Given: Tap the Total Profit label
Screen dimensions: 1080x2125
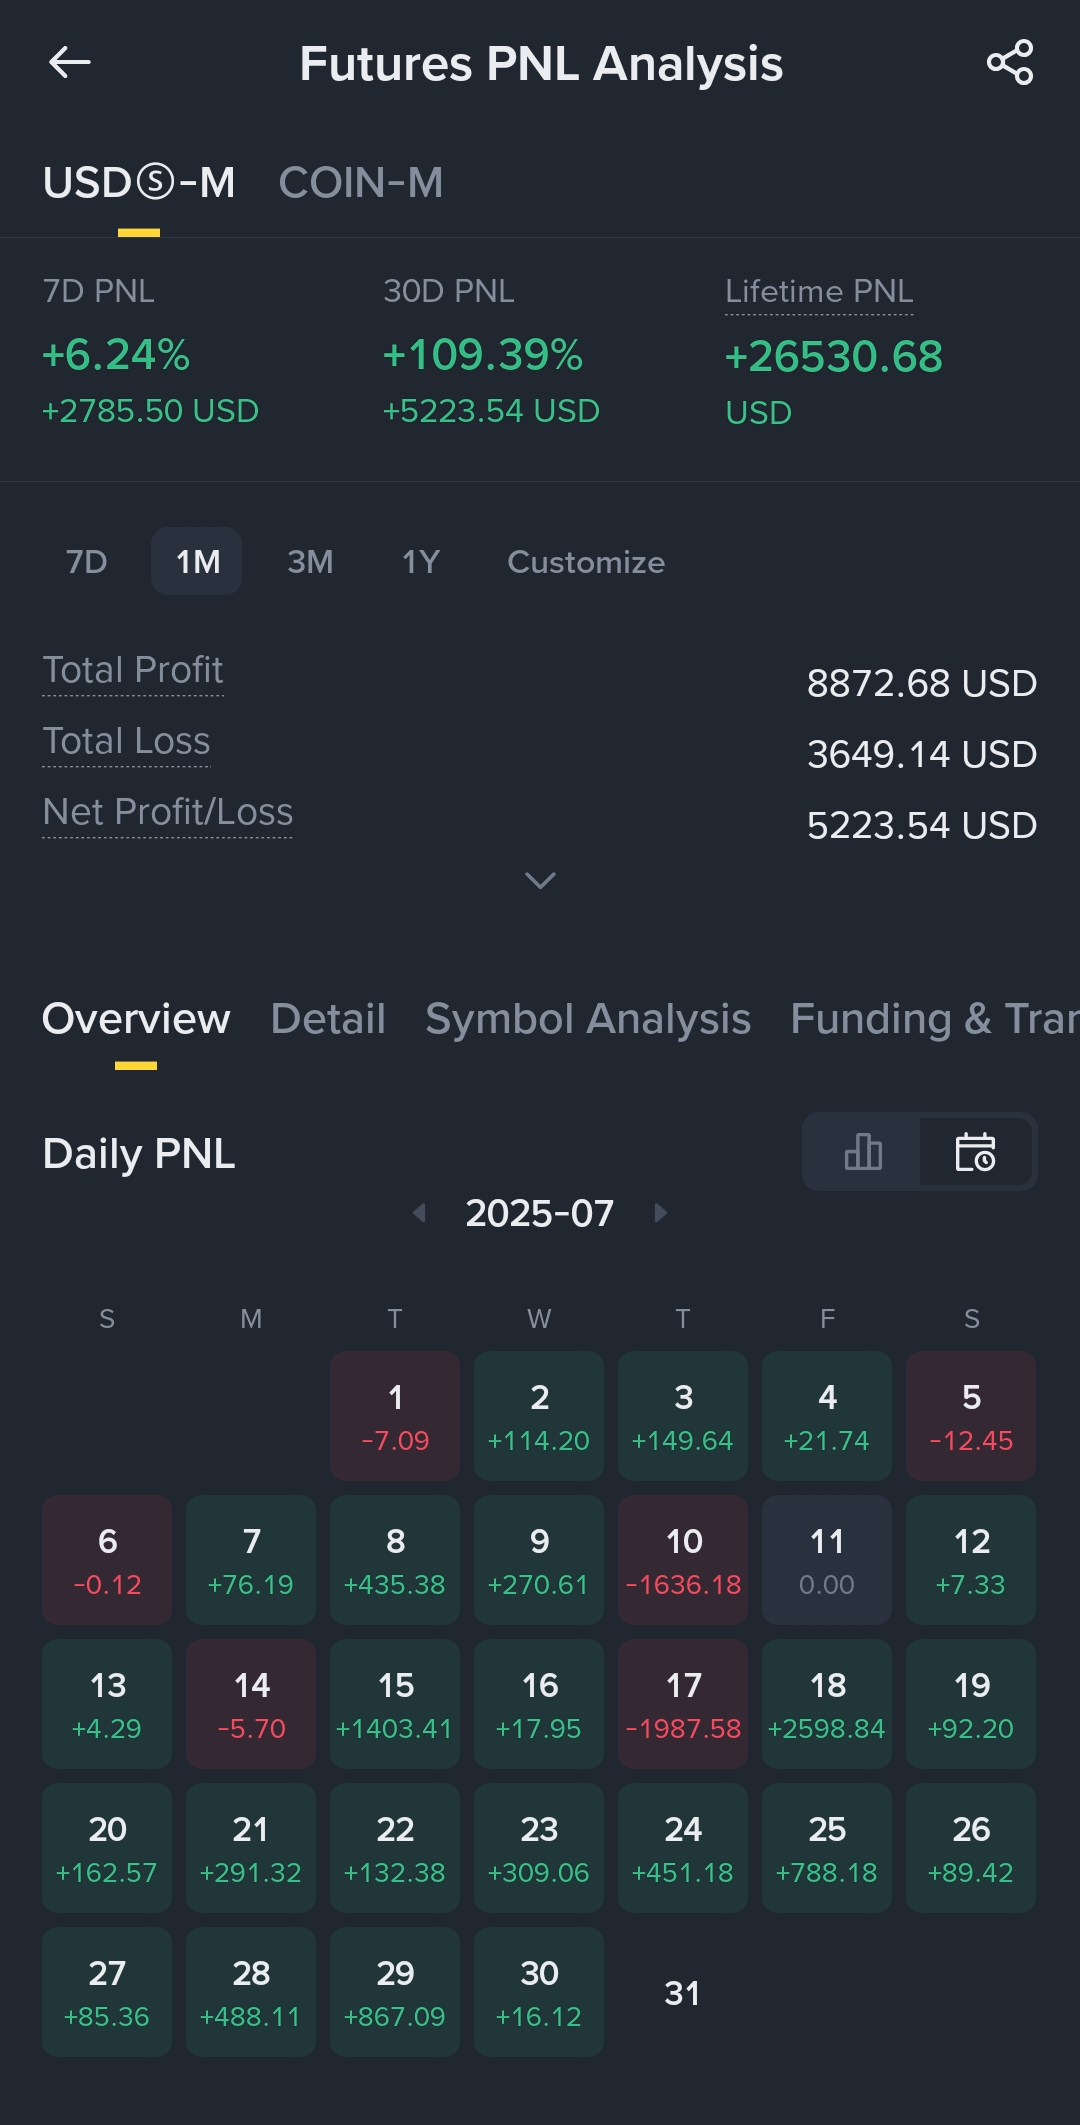Looking at the screenshot, I should pos(133,670).
